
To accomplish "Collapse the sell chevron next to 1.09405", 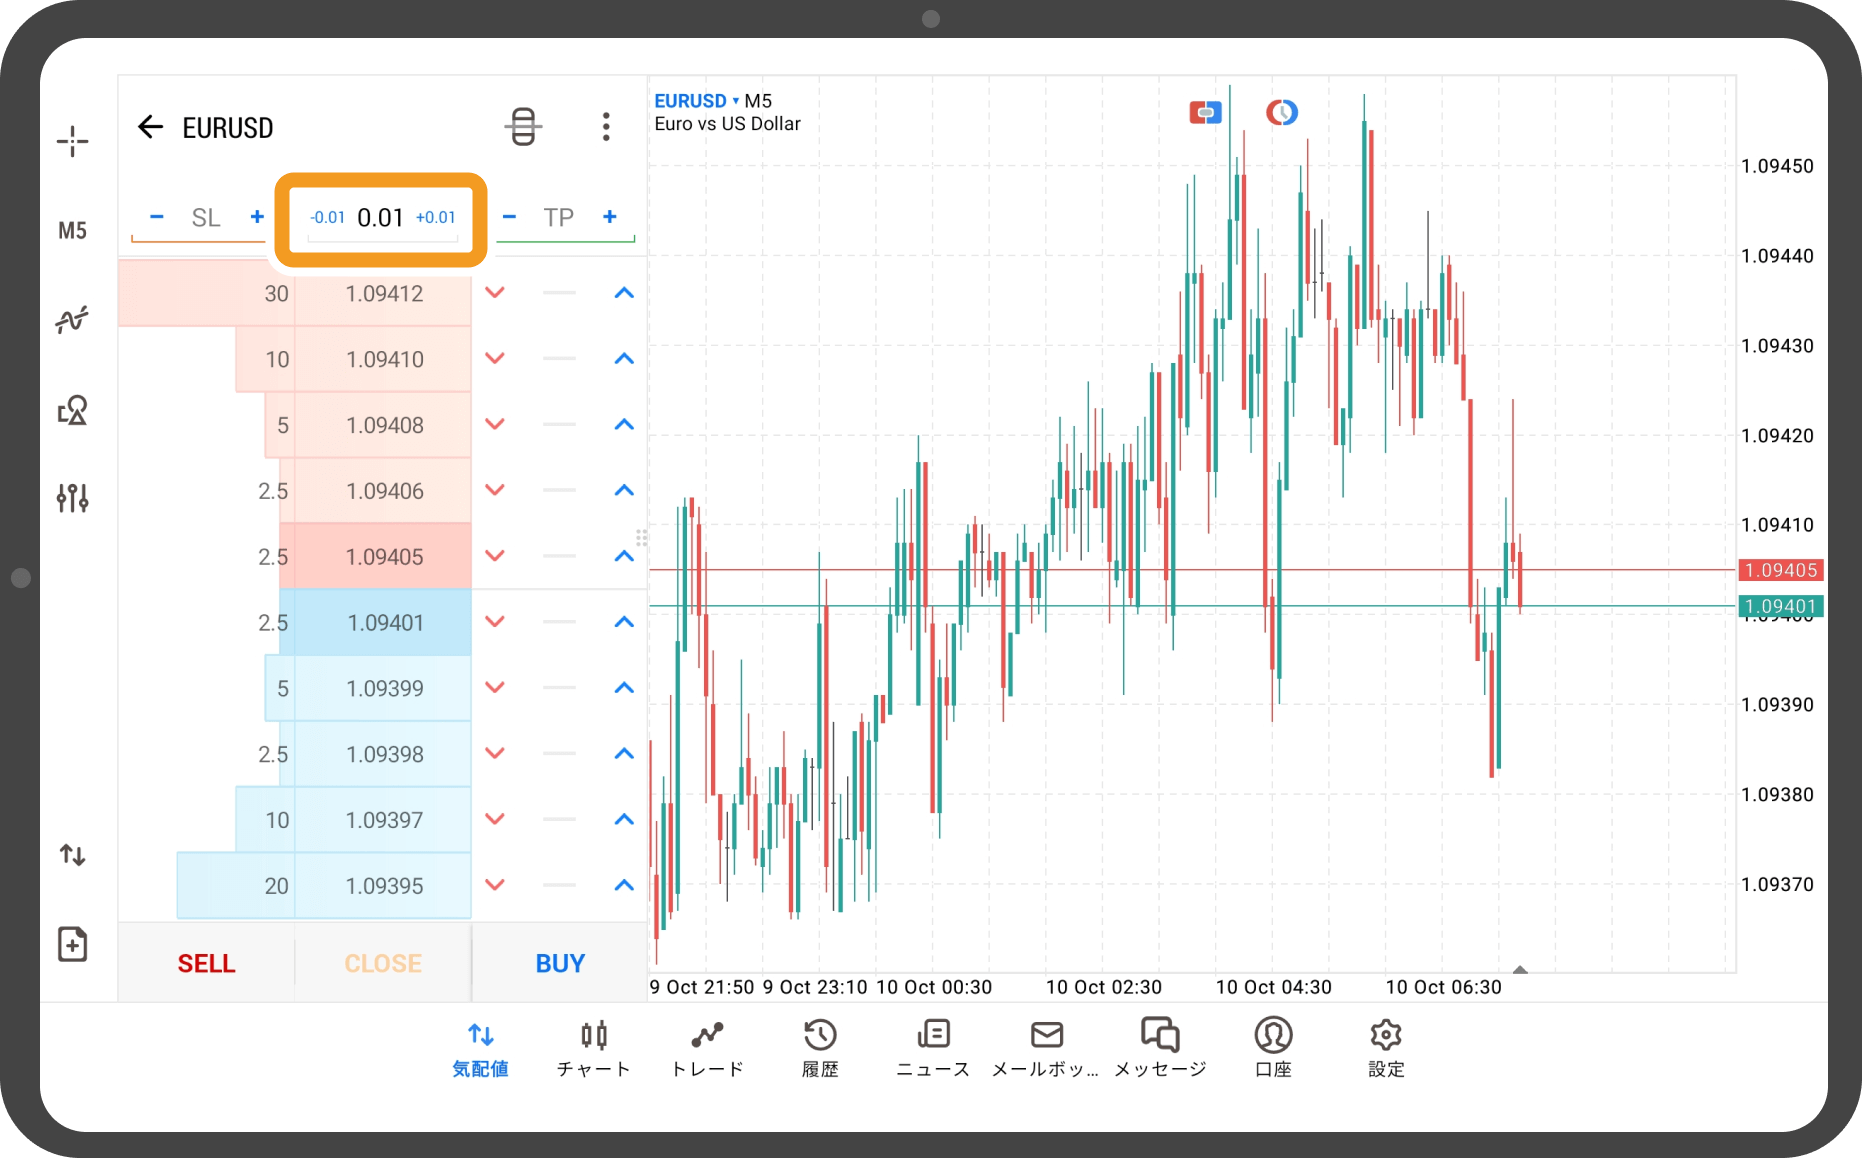I will [x=495, y=556].
